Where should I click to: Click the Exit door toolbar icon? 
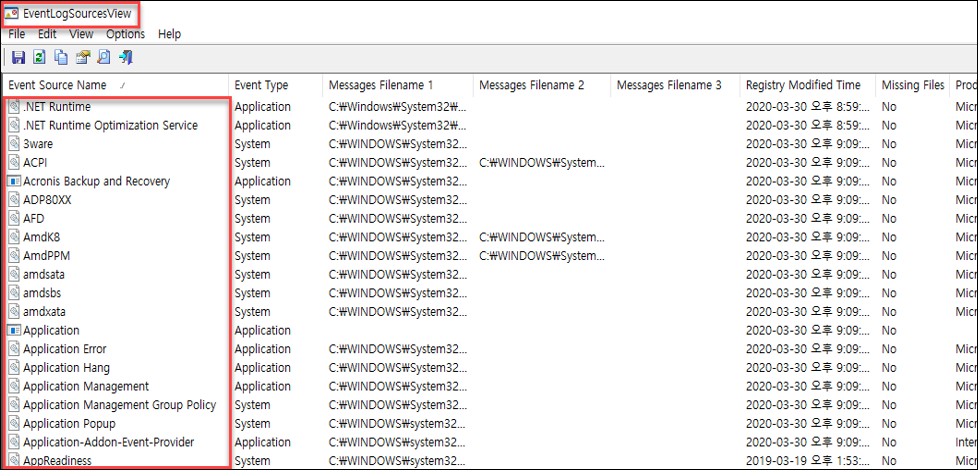coord(125,58)
